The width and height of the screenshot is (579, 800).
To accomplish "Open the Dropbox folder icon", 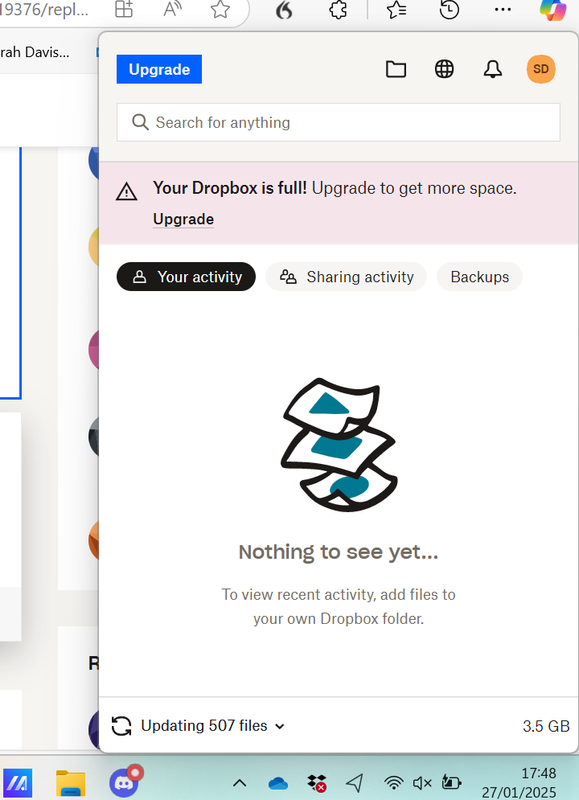I will tap(396, 69).
